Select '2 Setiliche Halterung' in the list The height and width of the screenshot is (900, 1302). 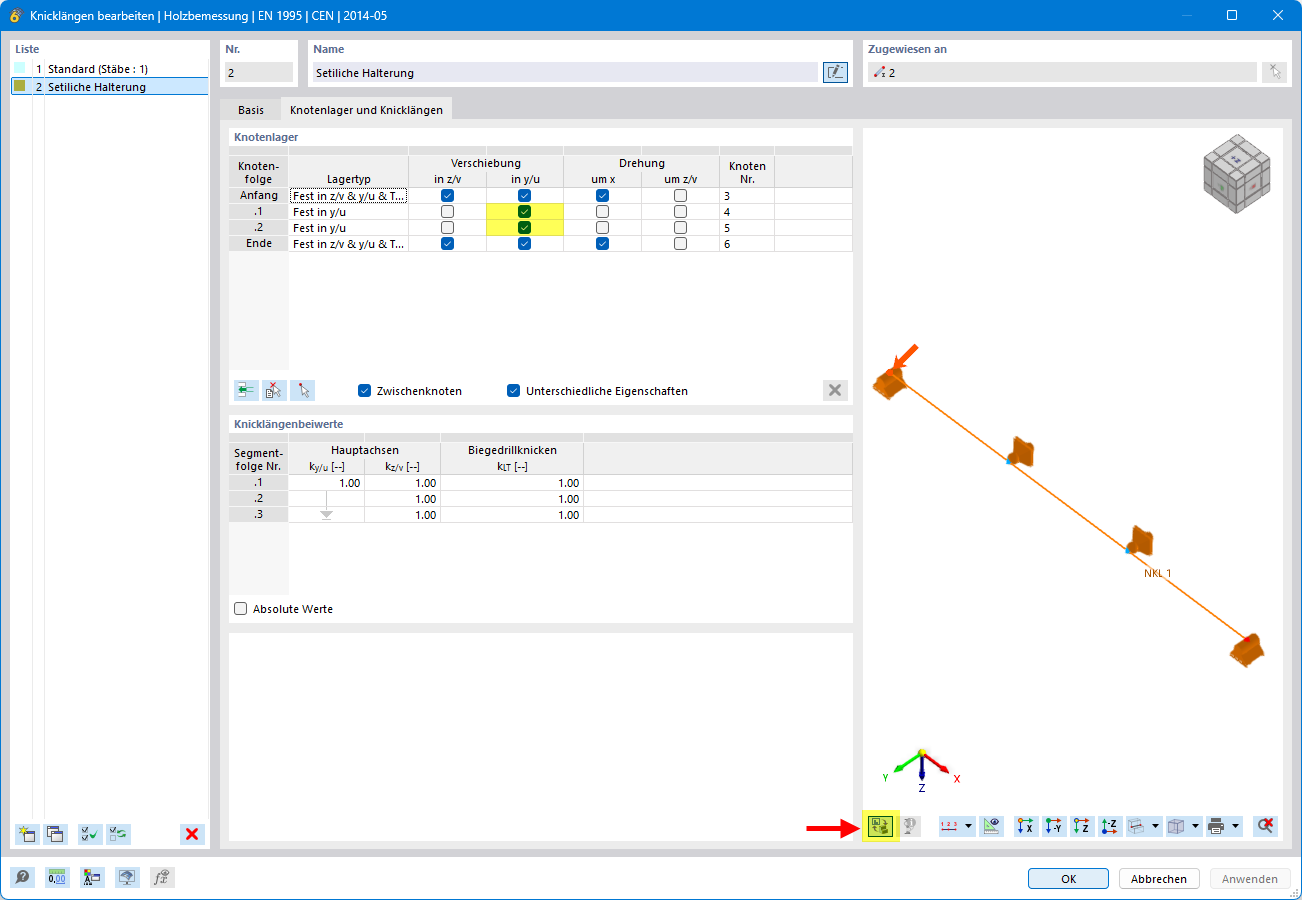point(110,87)
